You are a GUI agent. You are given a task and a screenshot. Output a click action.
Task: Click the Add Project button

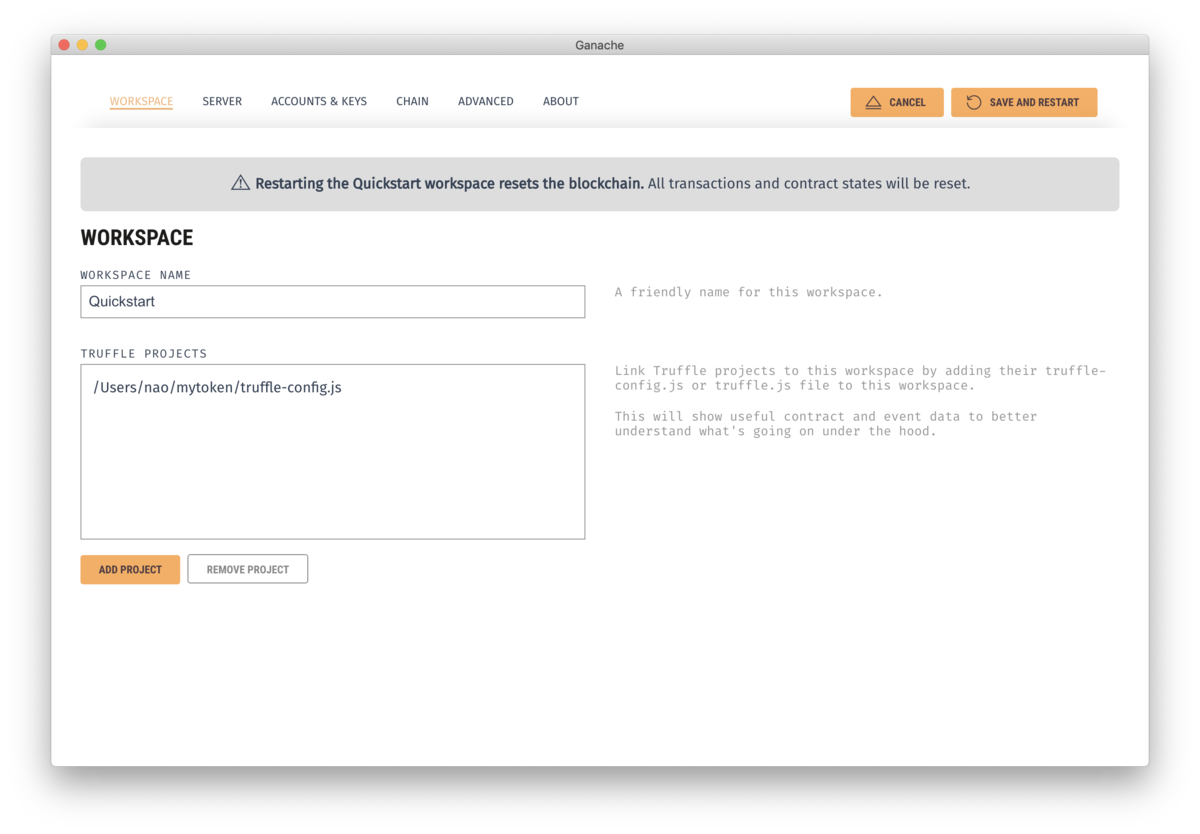coord(130,570)
